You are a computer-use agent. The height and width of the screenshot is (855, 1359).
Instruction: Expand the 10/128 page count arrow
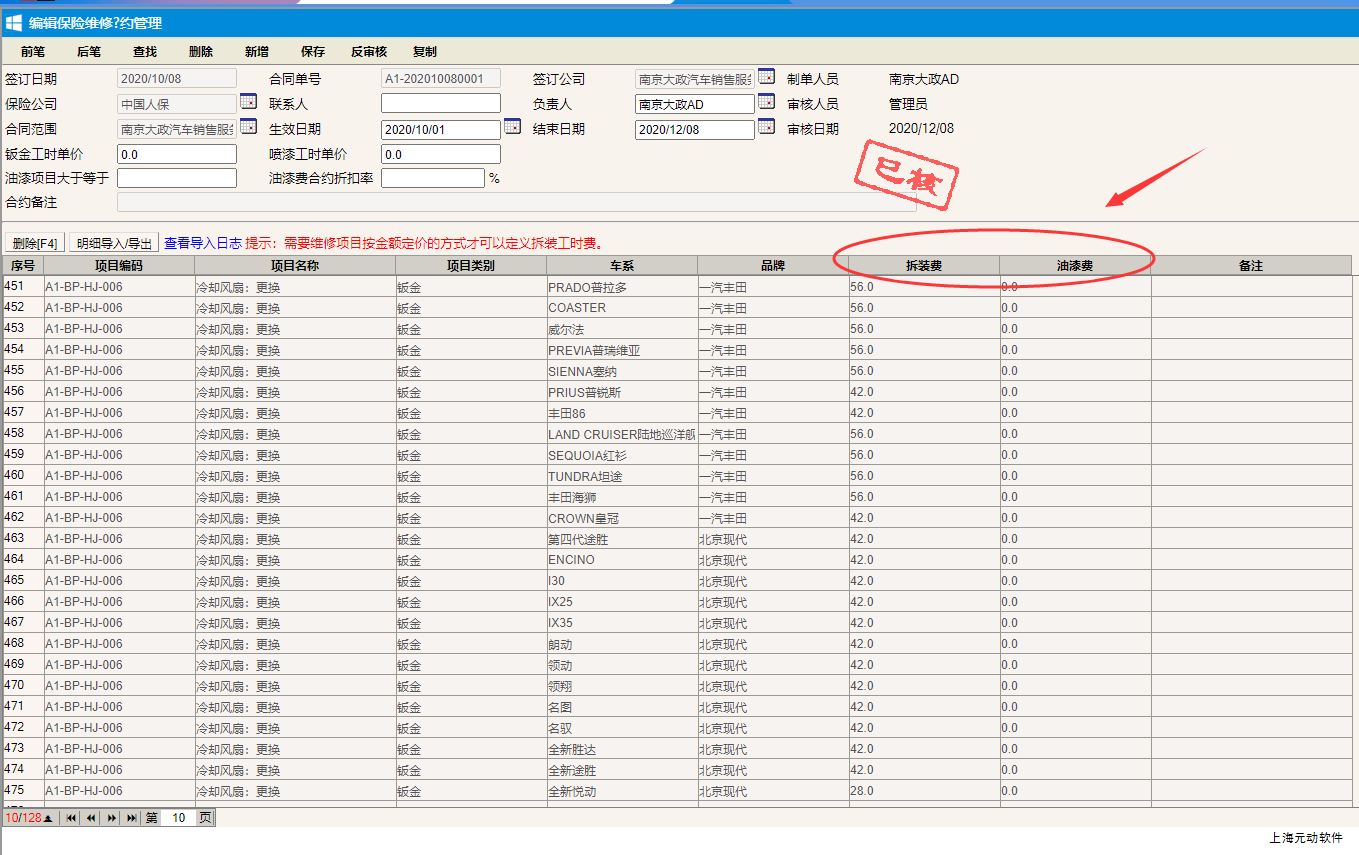click(x=47, y=818)
